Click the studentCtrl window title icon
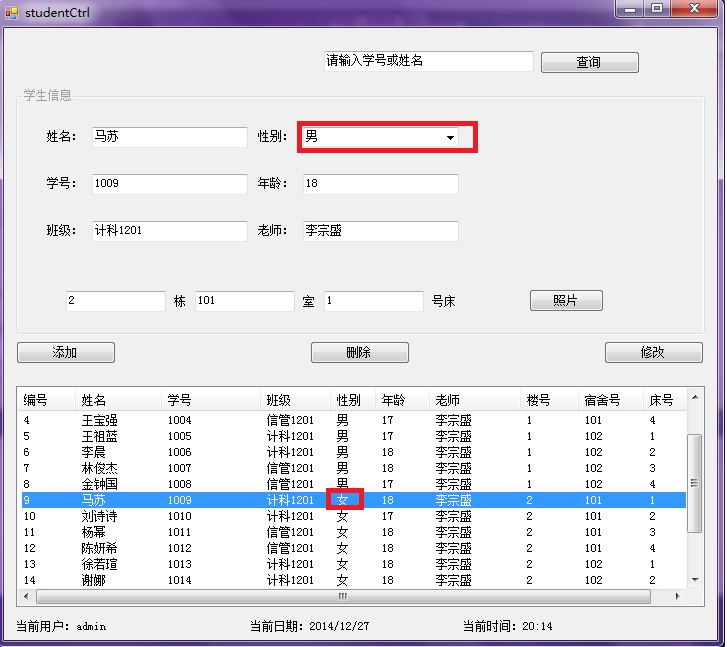 11,13
